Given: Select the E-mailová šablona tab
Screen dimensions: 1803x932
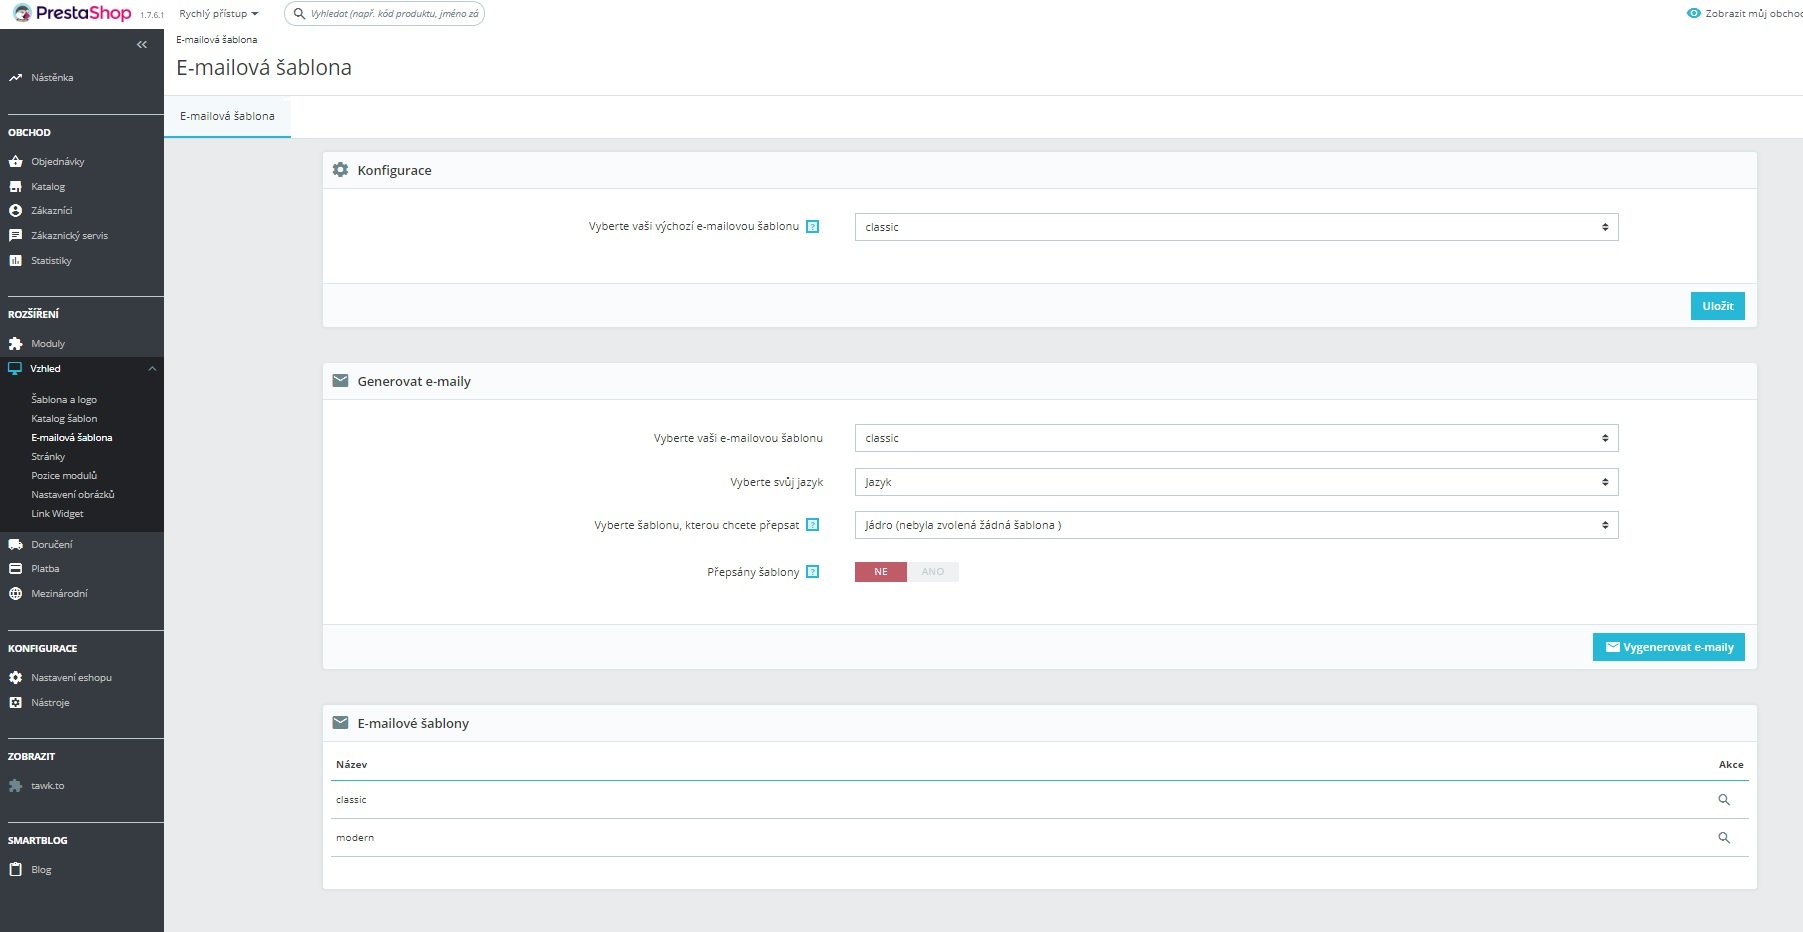Looking at the screenshot, I should click(x=227, y=116).
